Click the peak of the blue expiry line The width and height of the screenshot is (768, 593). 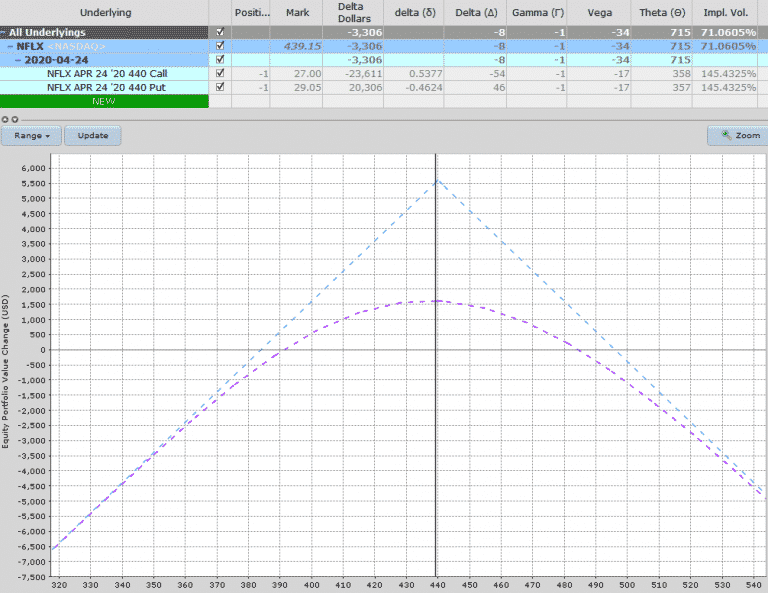[x=437, y=180]
